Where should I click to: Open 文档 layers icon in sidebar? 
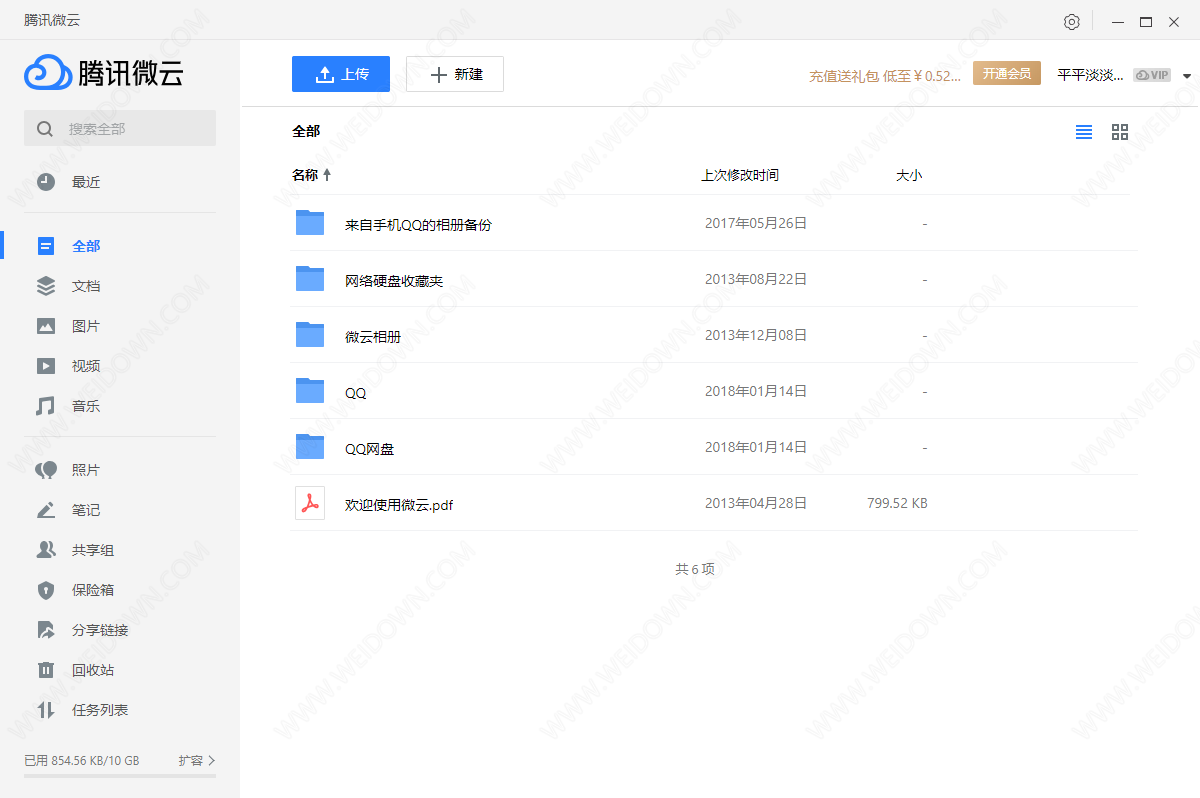(x=46, y=286)
